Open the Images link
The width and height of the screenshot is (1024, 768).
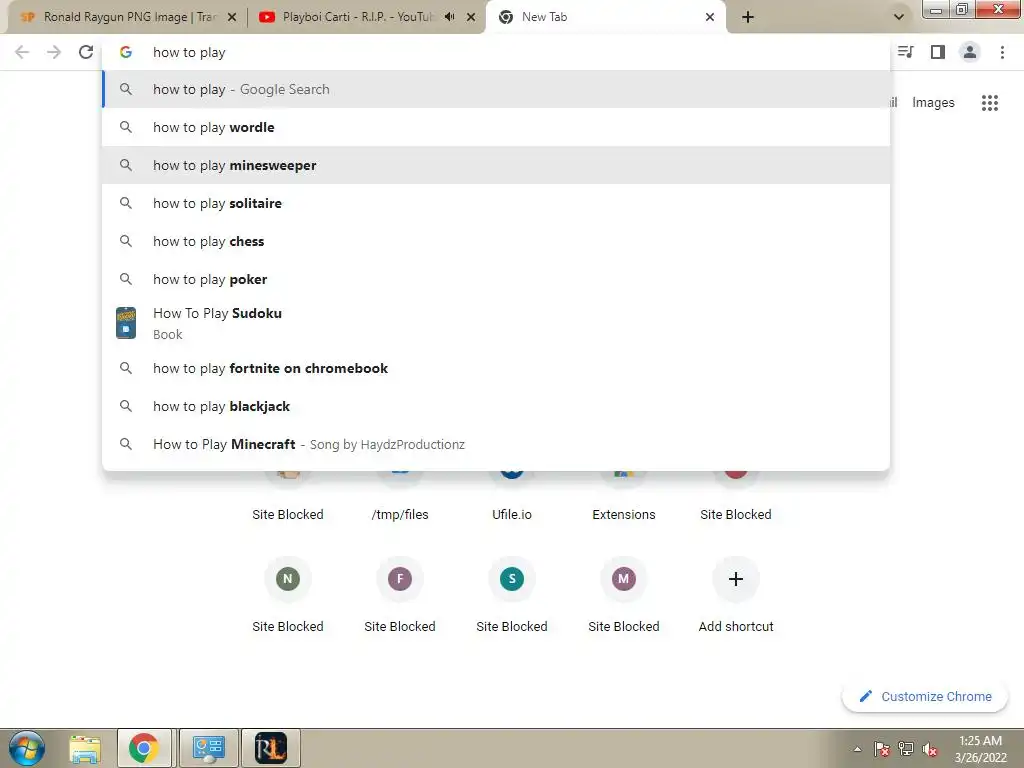click(933, 103)
